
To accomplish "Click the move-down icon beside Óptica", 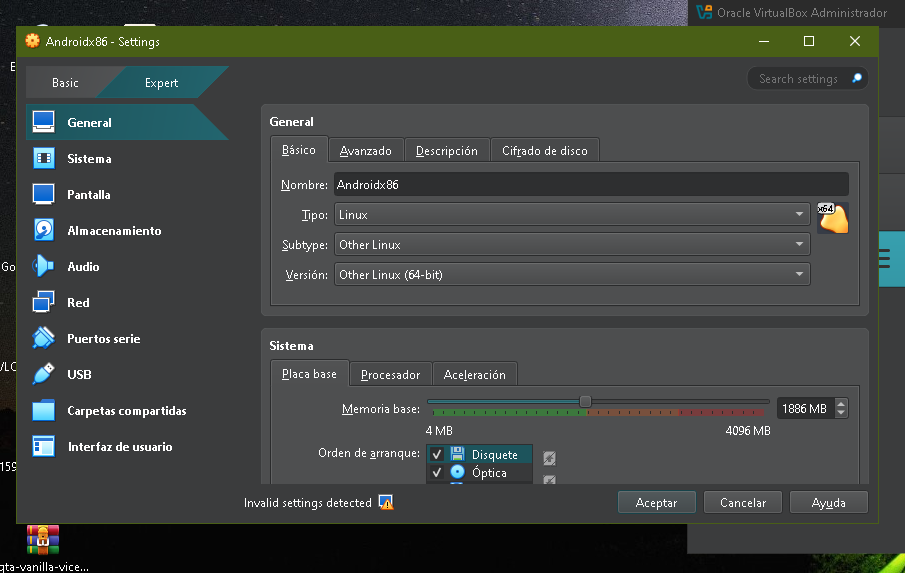I will [549, 479].
